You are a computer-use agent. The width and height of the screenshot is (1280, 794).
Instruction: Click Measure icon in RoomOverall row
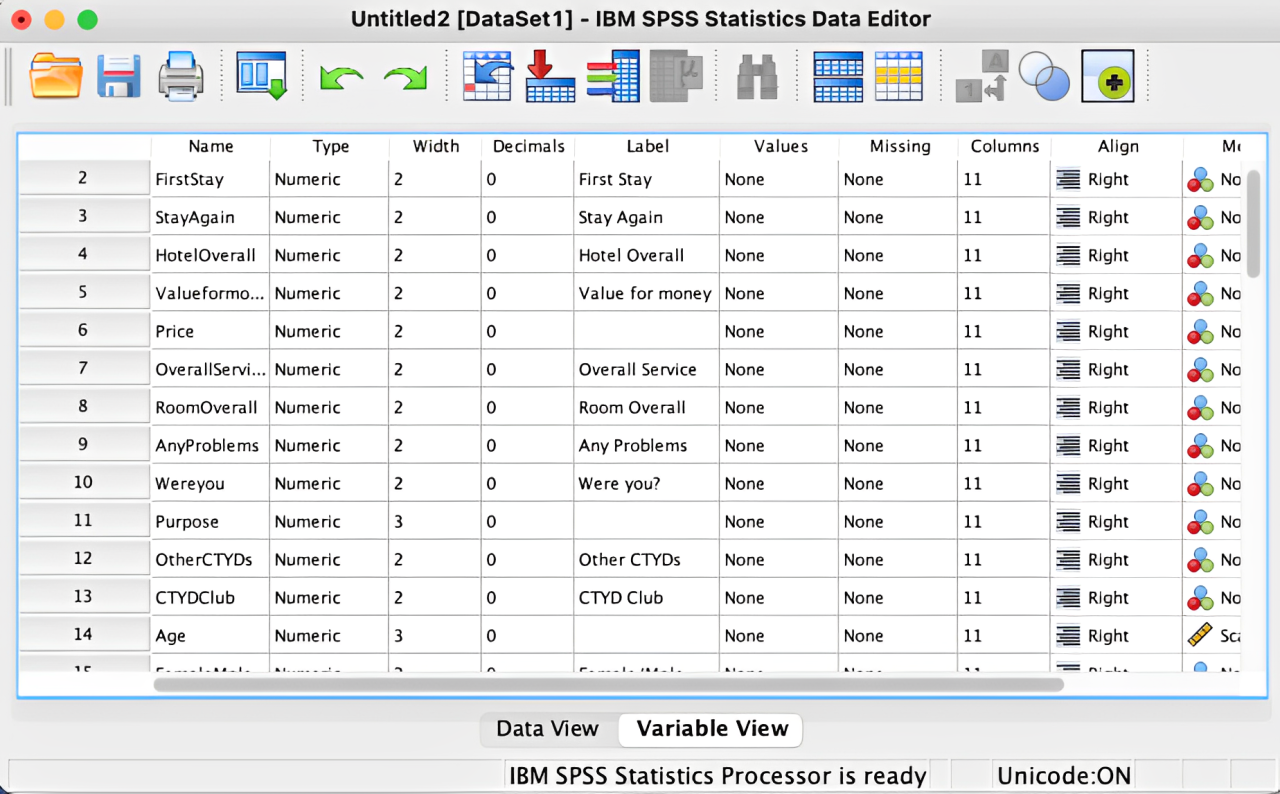[x=1200, y=408]
